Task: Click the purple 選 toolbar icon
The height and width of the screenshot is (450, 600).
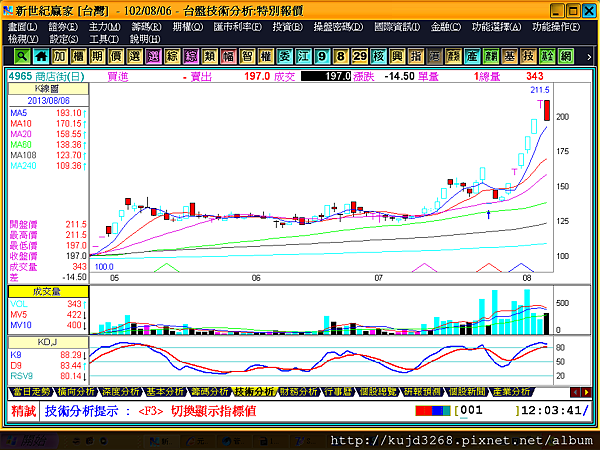Action: (x=153, y=57)
